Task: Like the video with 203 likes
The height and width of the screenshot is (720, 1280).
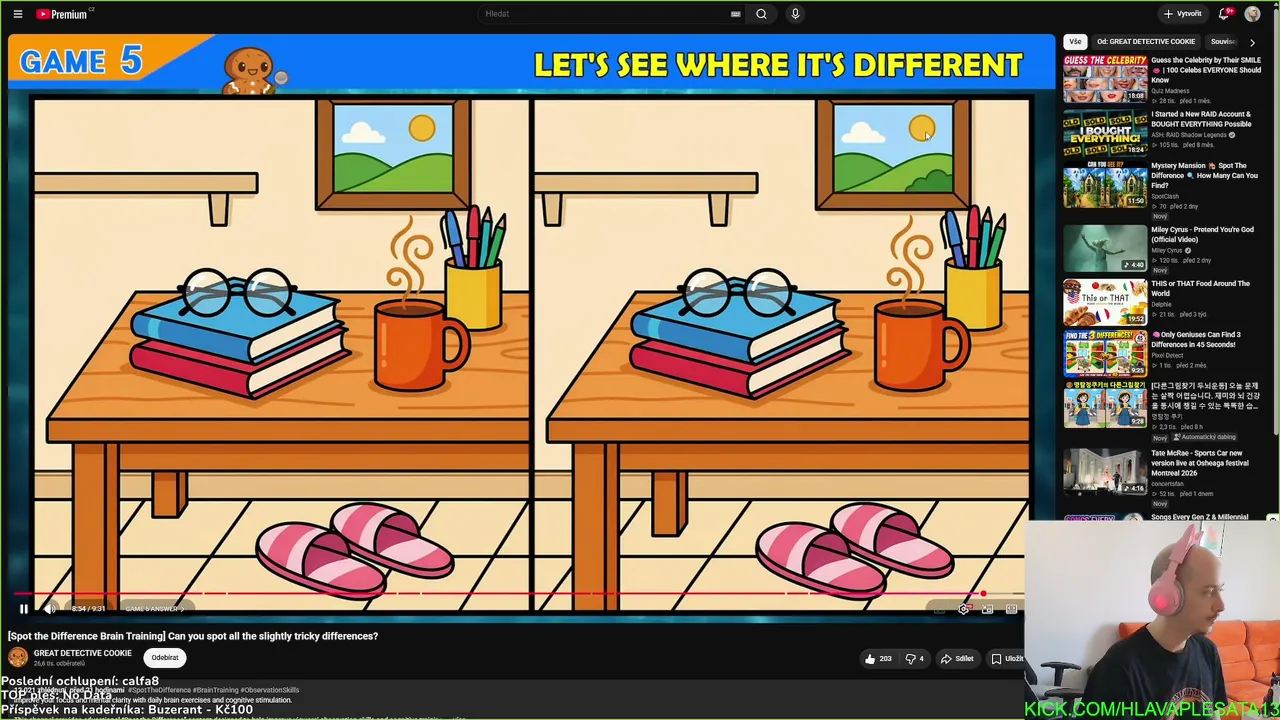Action: [878, 659]
